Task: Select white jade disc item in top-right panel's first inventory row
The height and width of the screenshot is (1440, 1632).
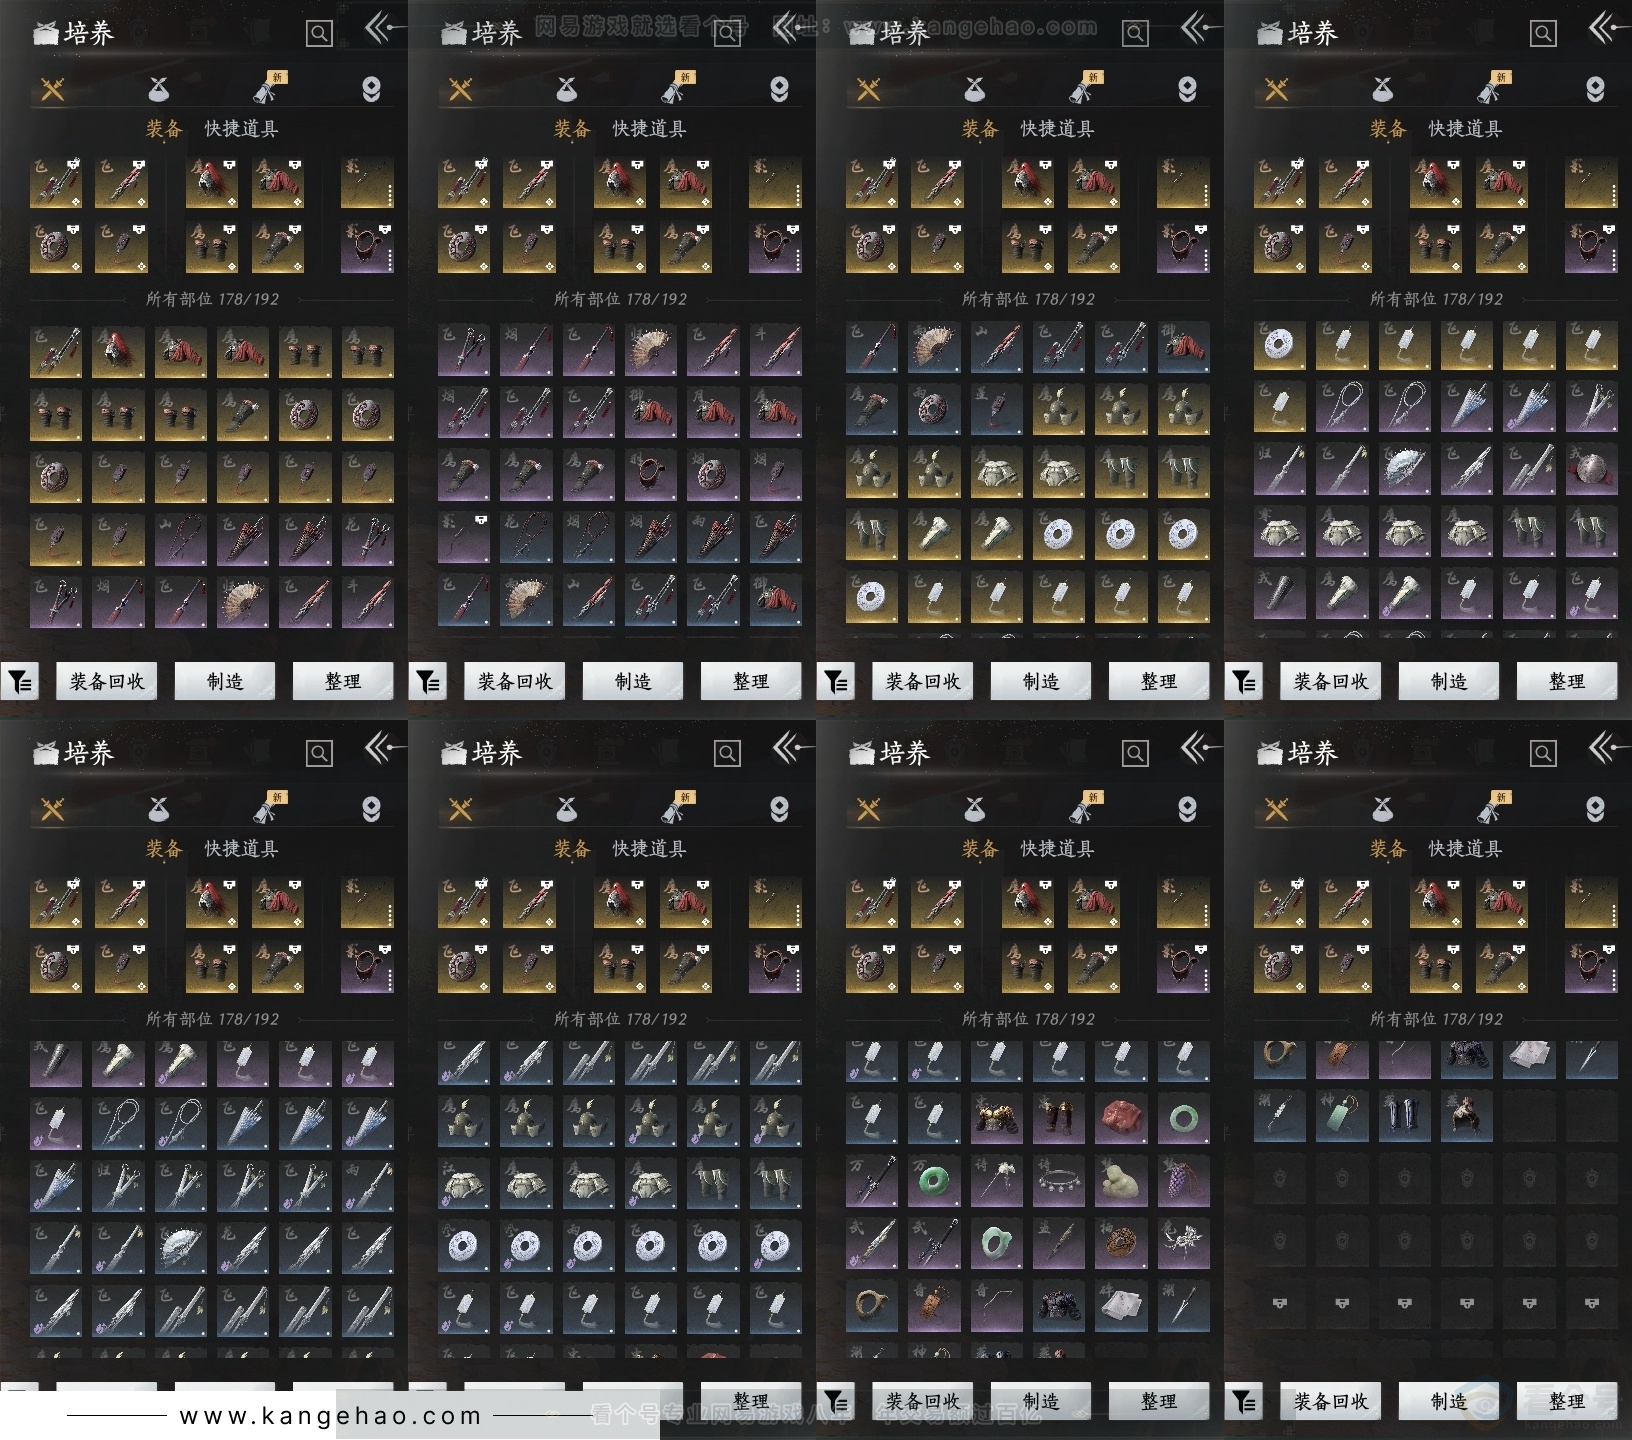Action: (1279, 346)
